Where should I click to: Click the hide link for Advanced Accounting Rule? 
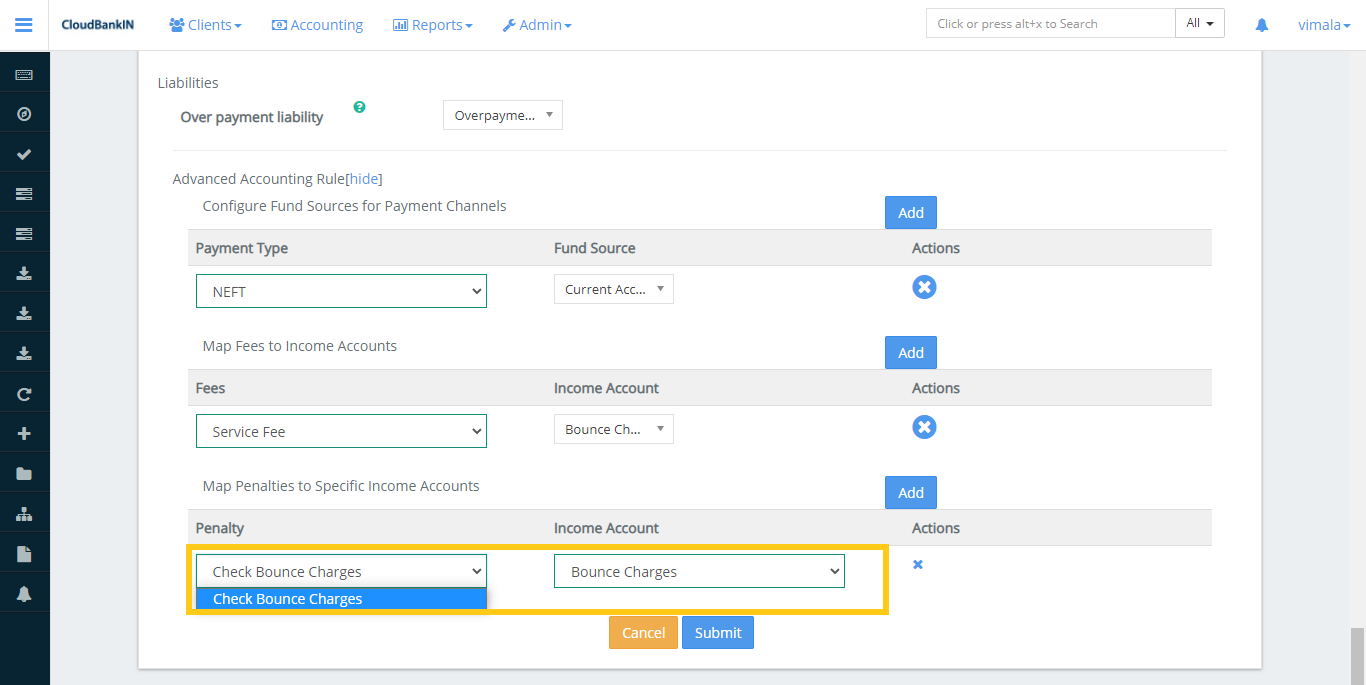pos(364,179)
